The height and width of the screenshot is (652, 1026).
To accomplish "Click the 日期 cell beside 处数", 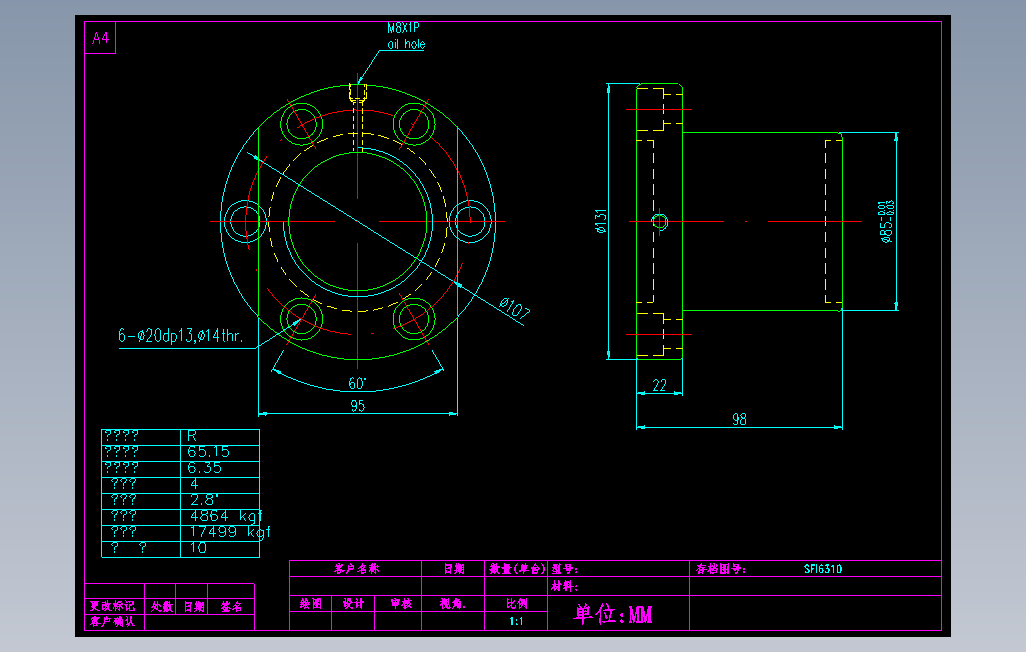I will (194, 606).
